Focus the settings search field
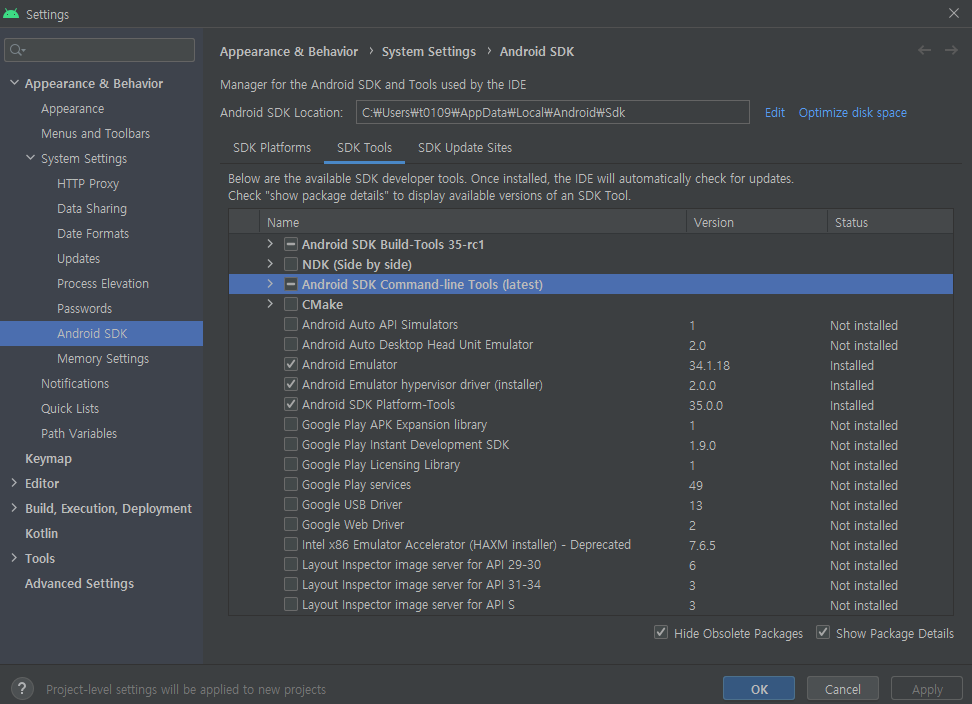This screenshot has height=704, width=972. click(x=100, y=50)
